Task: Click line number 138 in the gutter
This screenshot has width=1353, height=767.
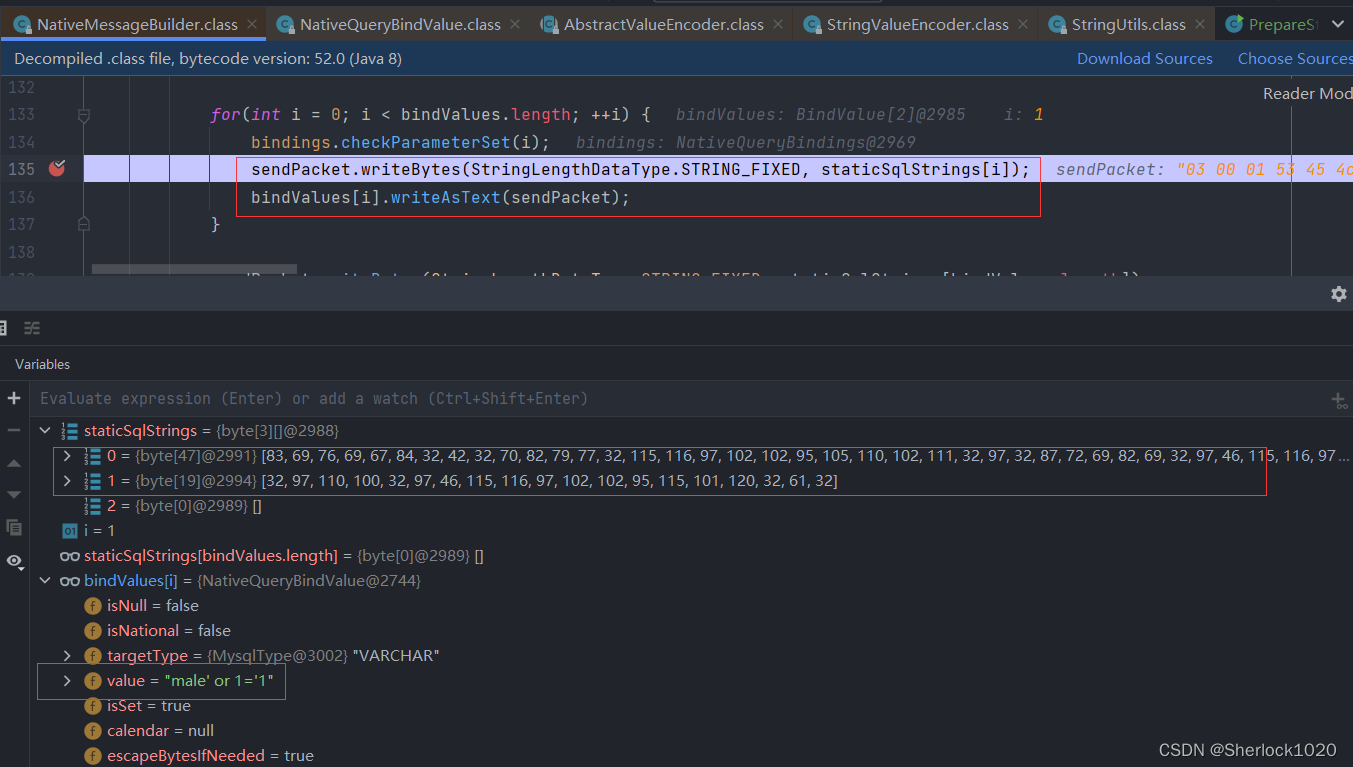Action: click(20, 252)
